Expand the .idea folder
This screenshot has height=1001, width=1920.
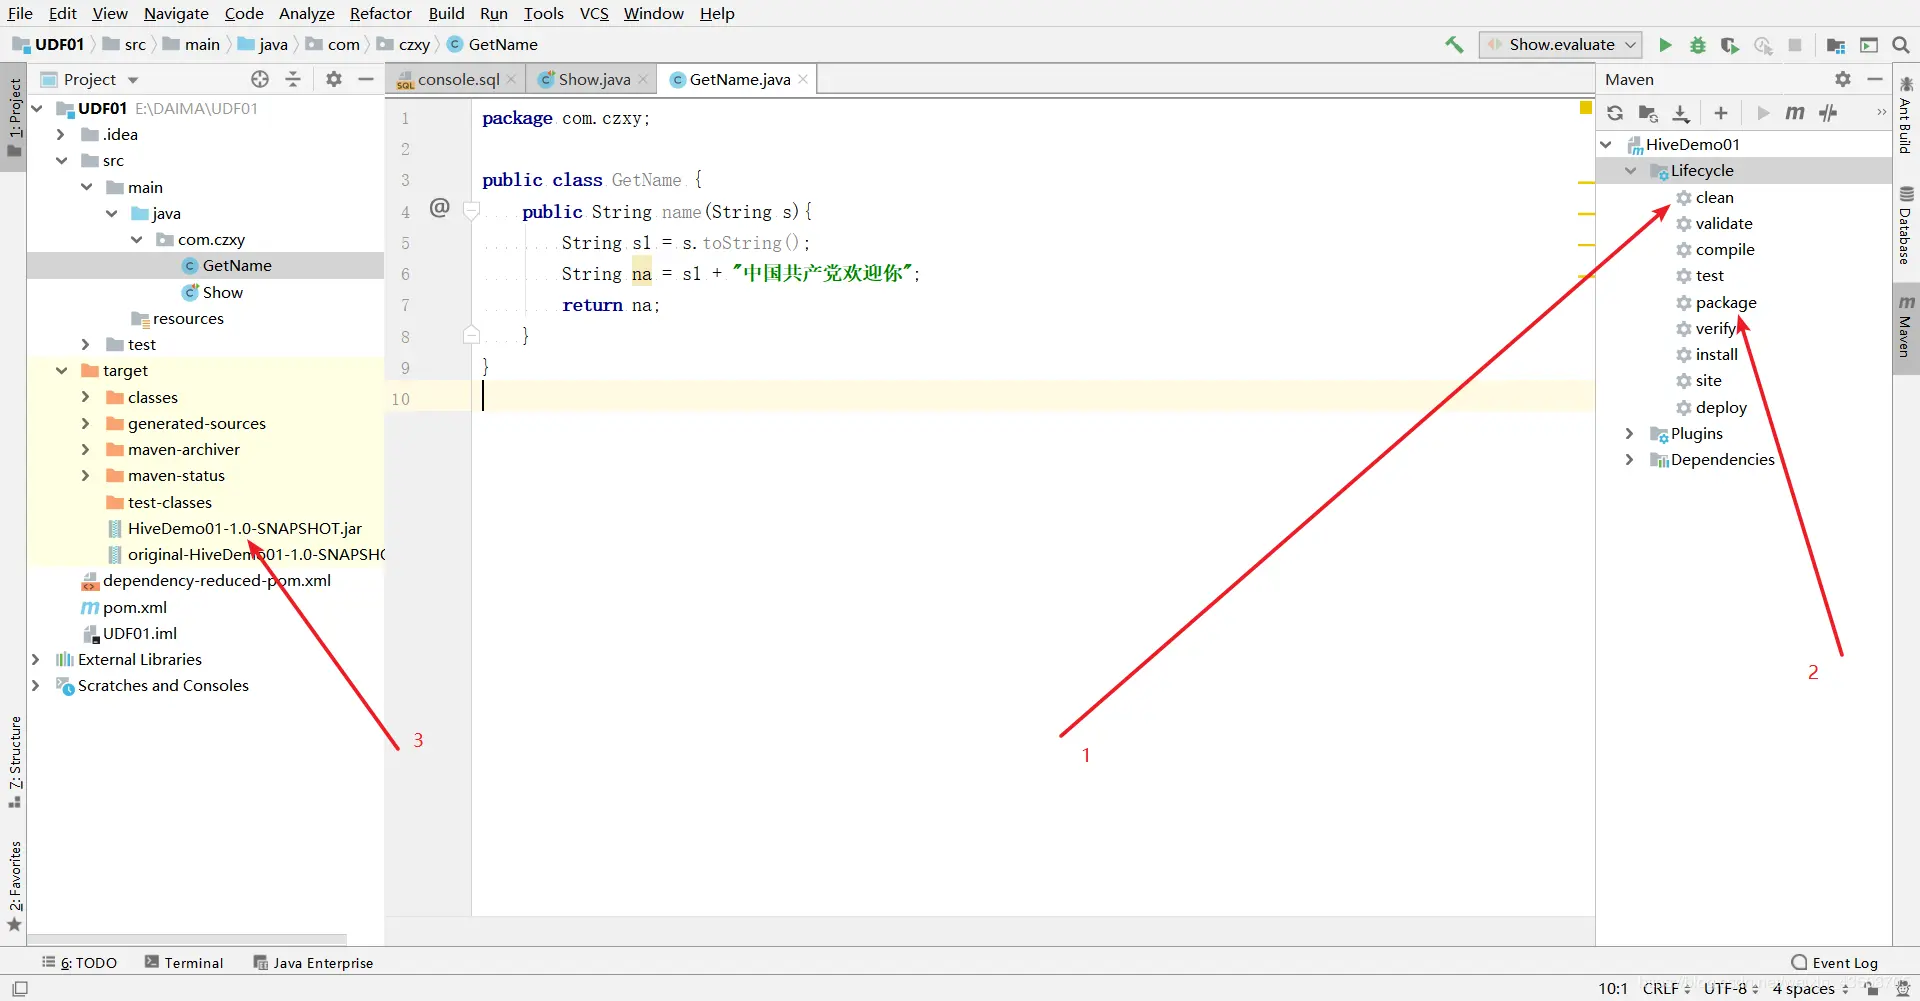pyautogui.click(x=61, y=135)
